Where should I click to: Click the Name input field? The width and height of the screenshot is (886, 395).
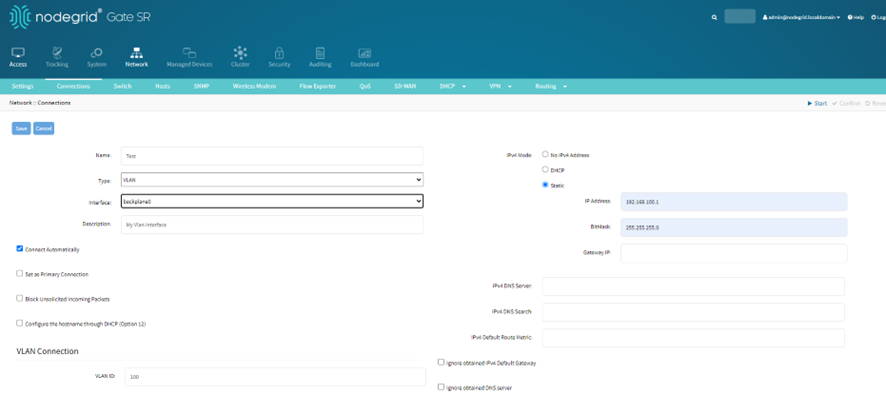[x=272, y=156]
